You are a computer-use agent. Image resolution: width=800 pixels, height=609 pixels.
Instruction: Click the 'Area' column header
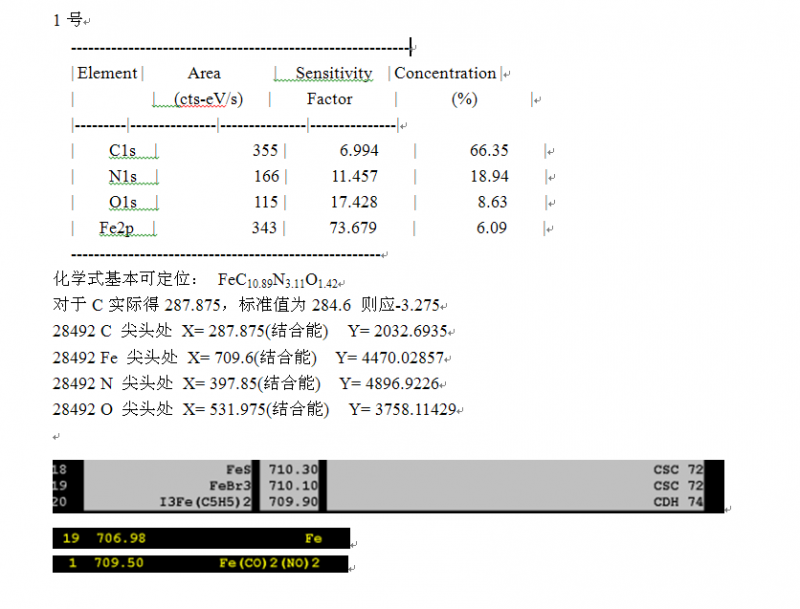[204, 73]
